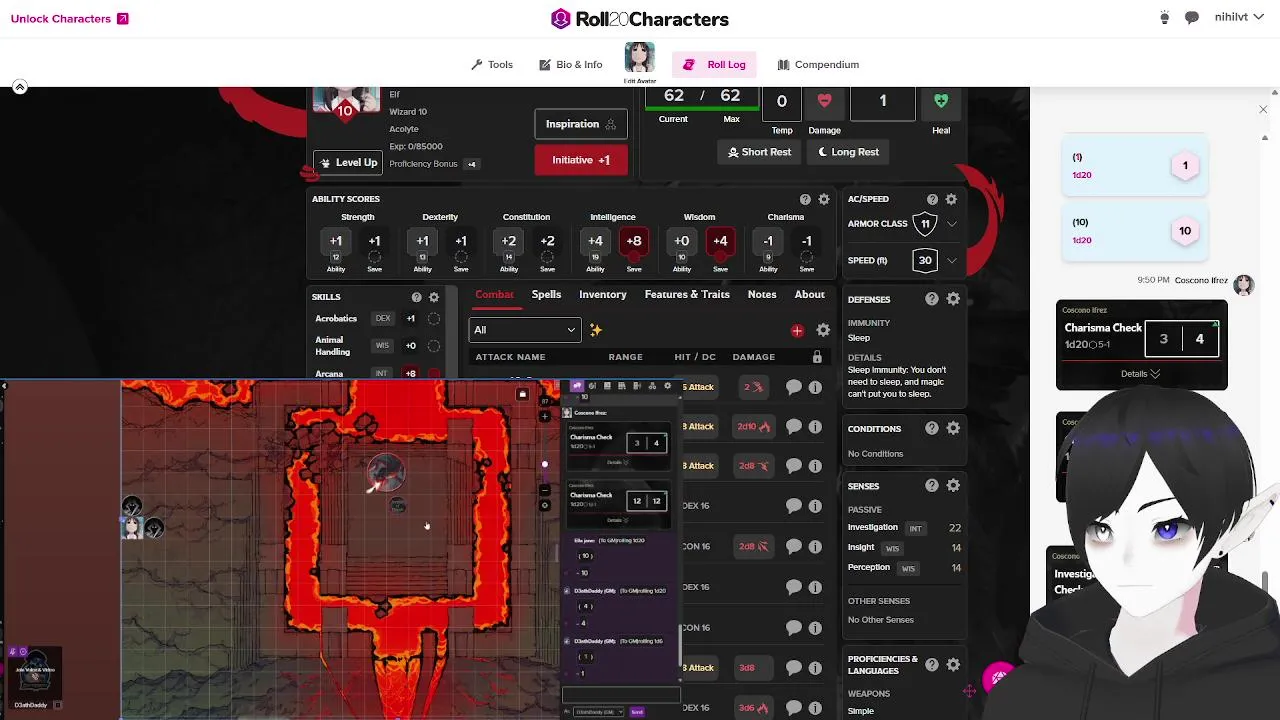1280x720 pixels.
Task: Open the Notes tab
Action: (762, 295)
